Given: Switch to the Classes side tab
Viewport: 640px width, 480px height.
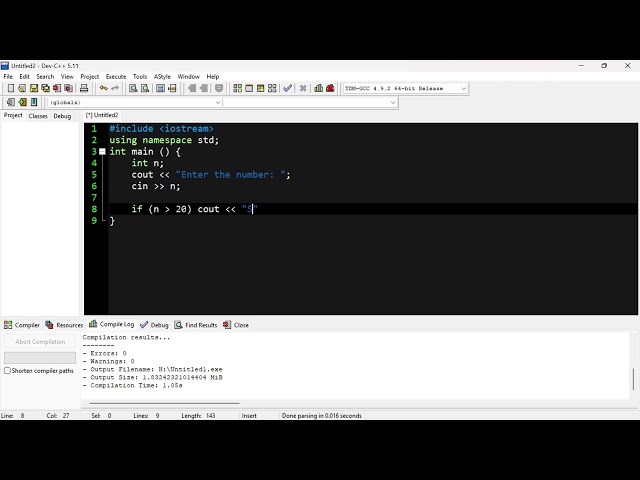Looking at the screenshot, I should coord(38,116).
